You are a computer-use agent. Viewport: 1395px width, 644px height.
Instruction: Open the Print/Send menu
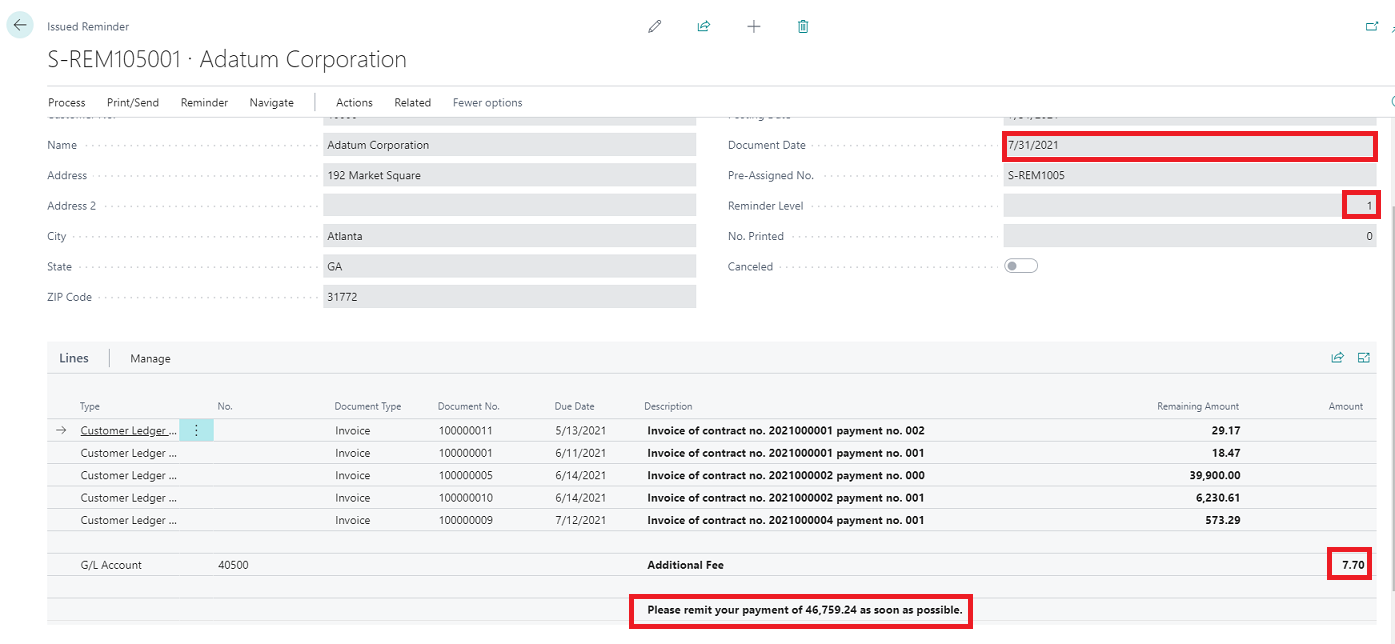click(133, 103)
